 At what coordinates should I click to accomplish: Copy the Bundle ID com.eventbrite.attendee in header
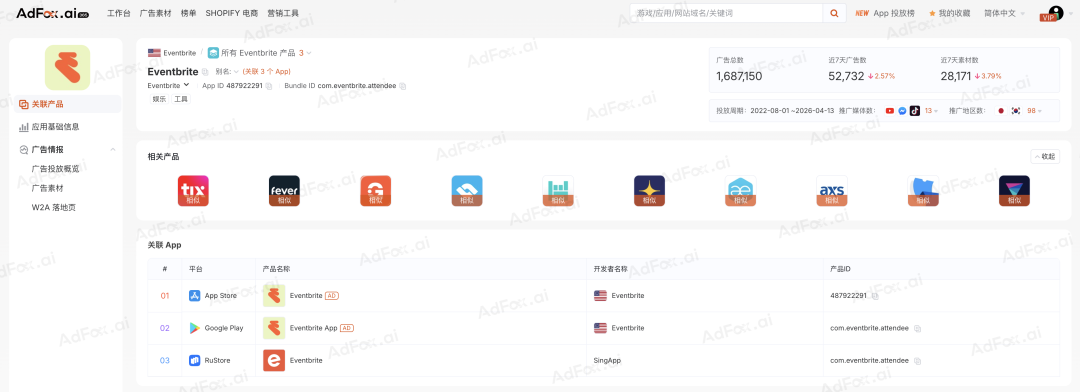point(403,86)
